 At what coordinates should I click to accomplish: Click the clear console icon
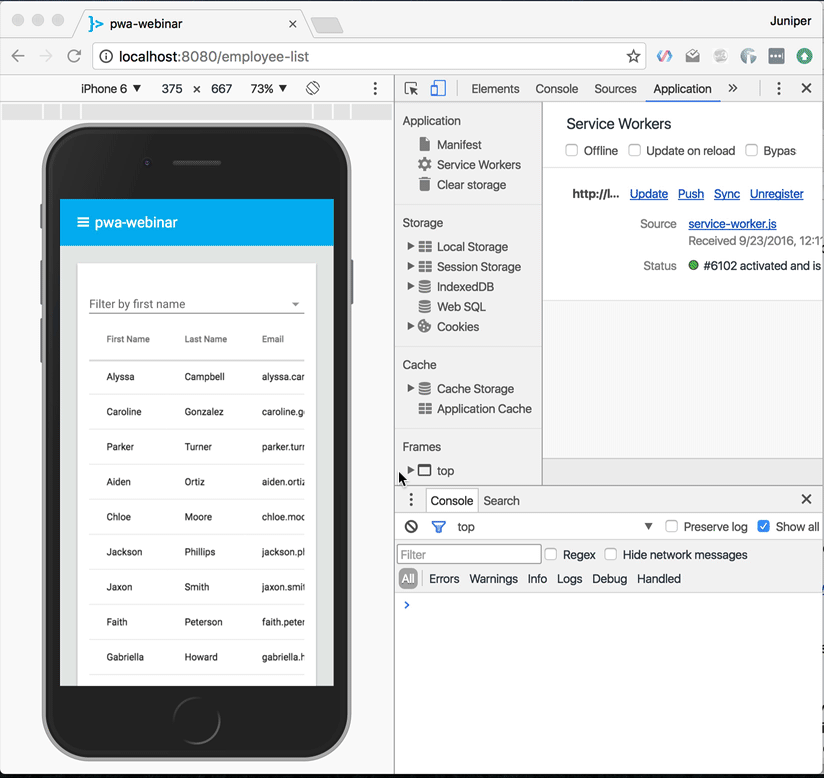(411, 527)
